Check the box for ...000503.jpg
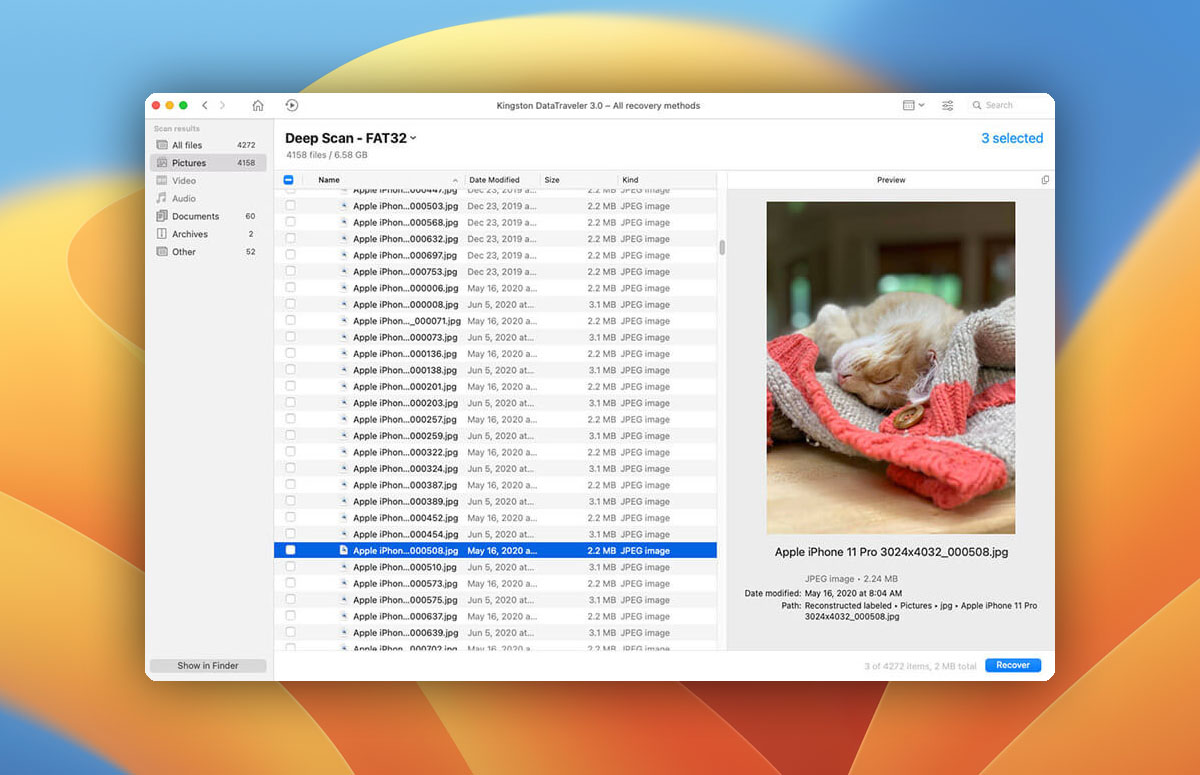 (290, 206)
